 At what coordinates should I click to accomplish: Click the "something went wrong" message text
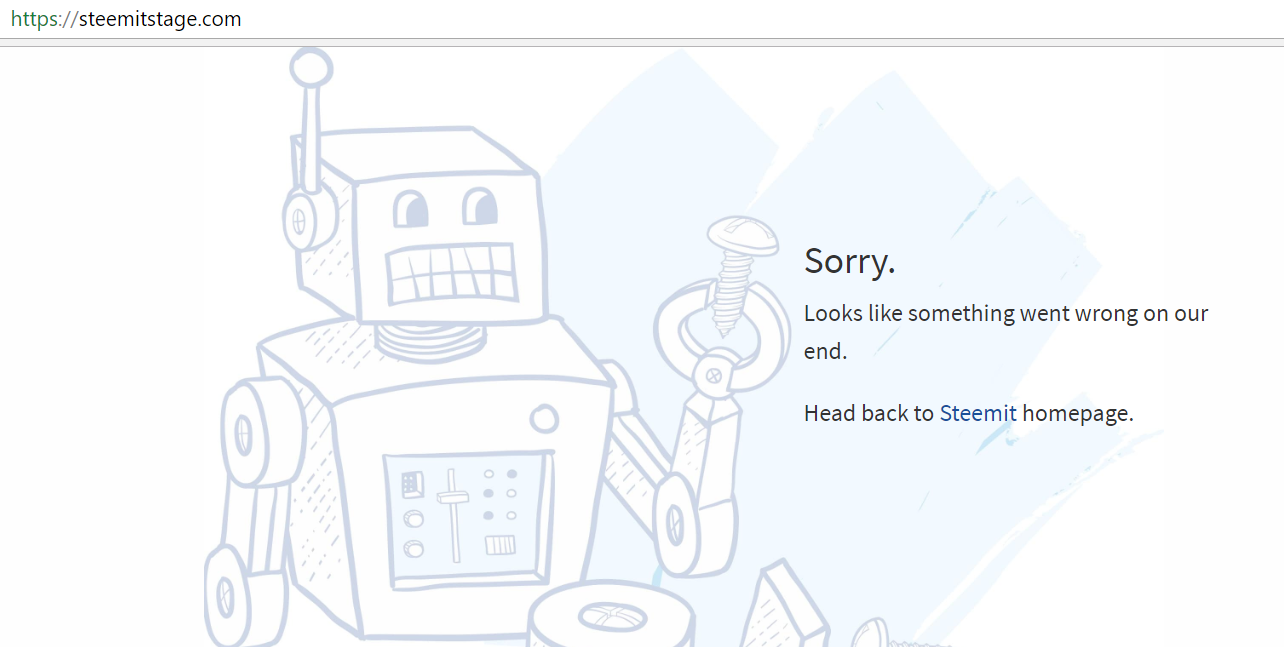[x=1006, y=332]
